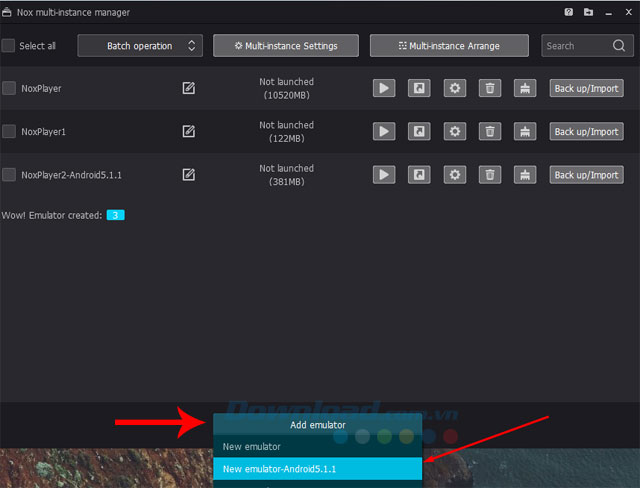Click the search magnifier icon
The height and width of the screenshot is (488, 640).
(618, 46)
